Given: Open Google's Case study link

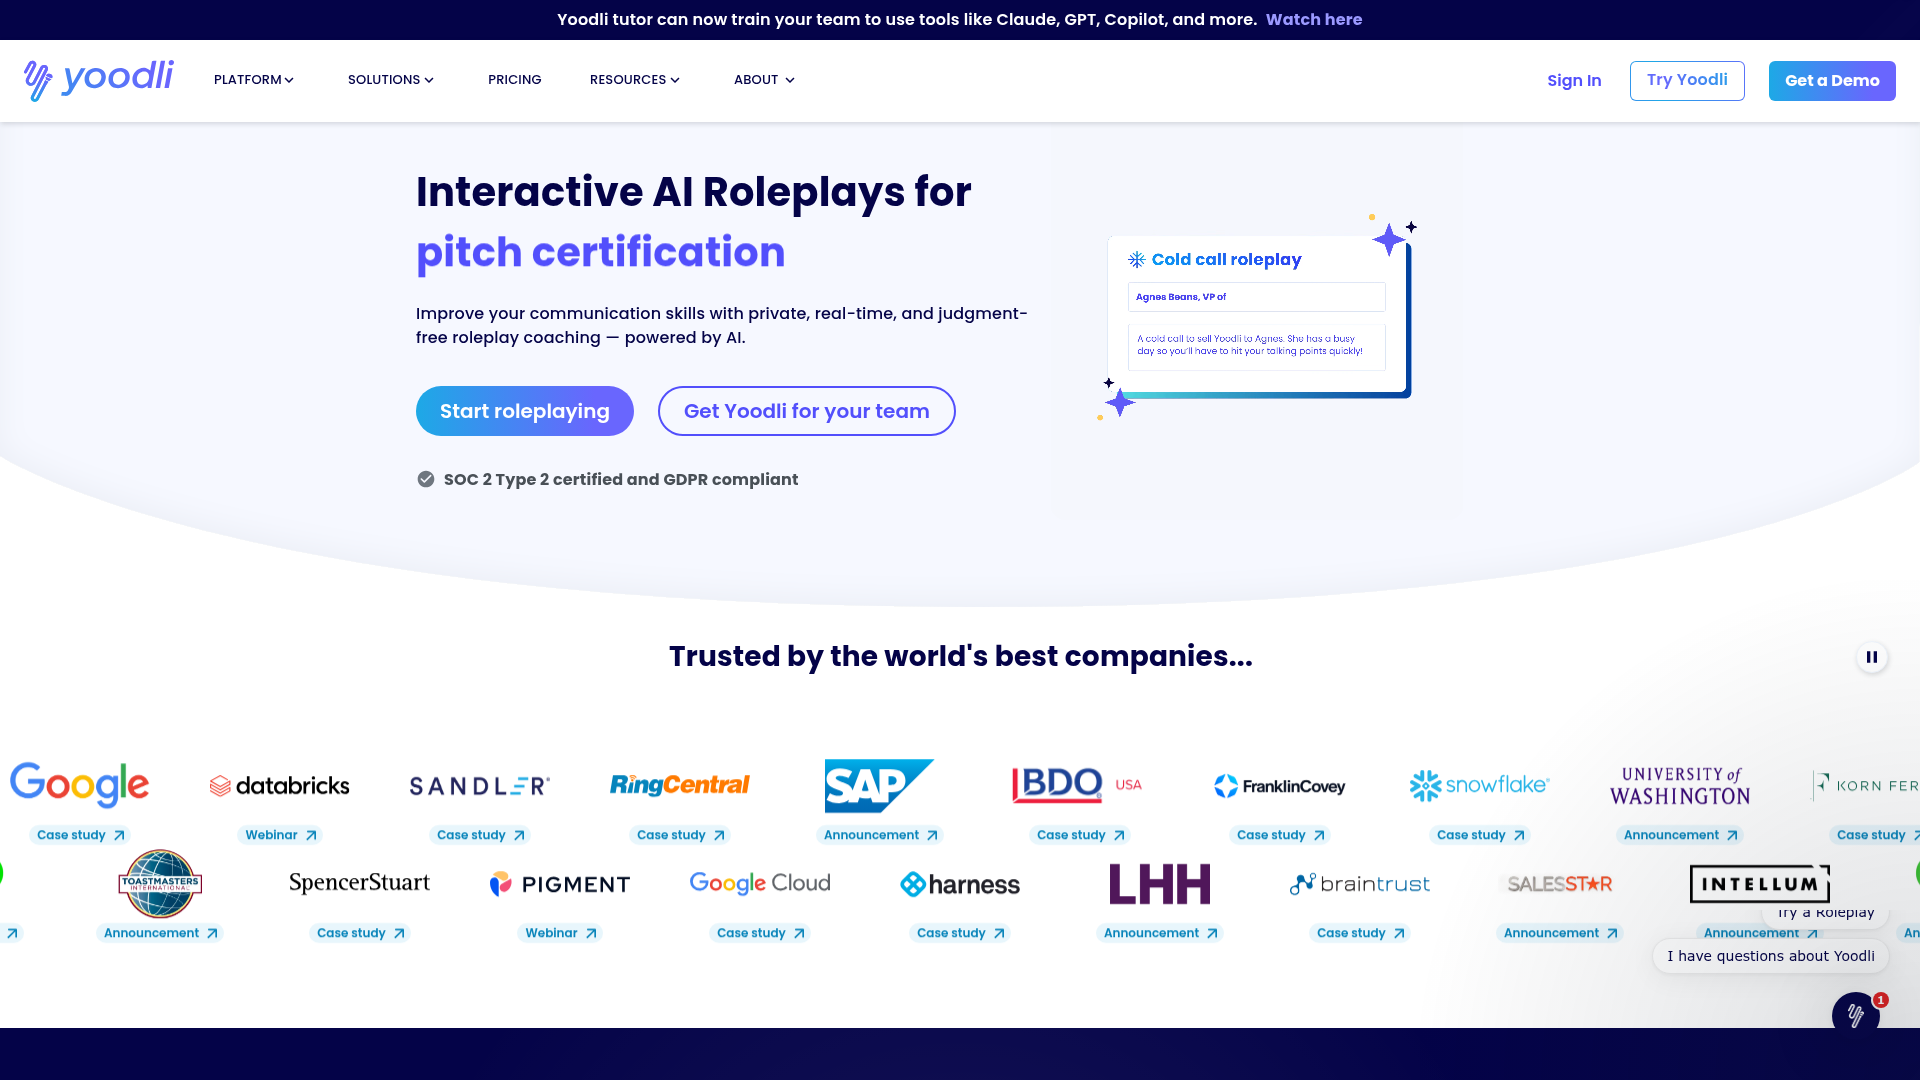Looking at the screenshot, I should pyautogui.click(x=80, y=835).
